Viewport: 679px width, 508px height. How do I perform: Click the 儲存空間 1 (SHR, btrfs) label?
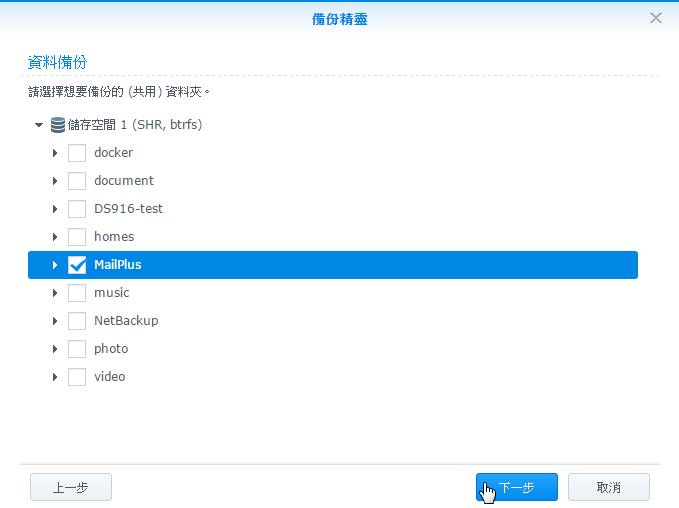tap(135, 125)
